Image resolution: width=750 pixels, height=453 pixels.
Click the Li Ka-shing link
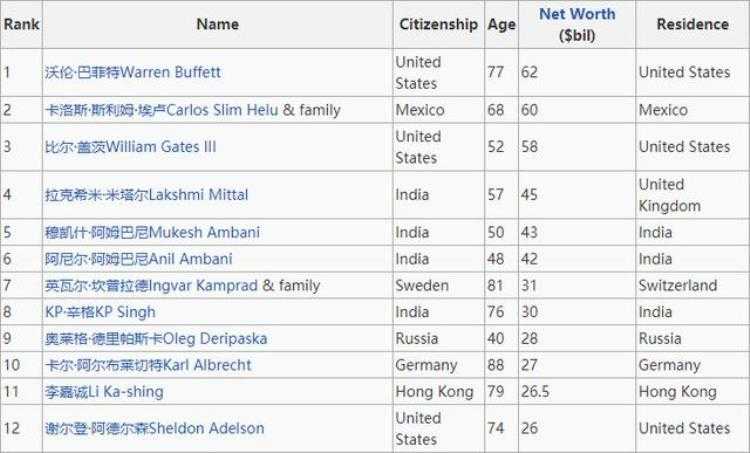click(x=104, y=392)
